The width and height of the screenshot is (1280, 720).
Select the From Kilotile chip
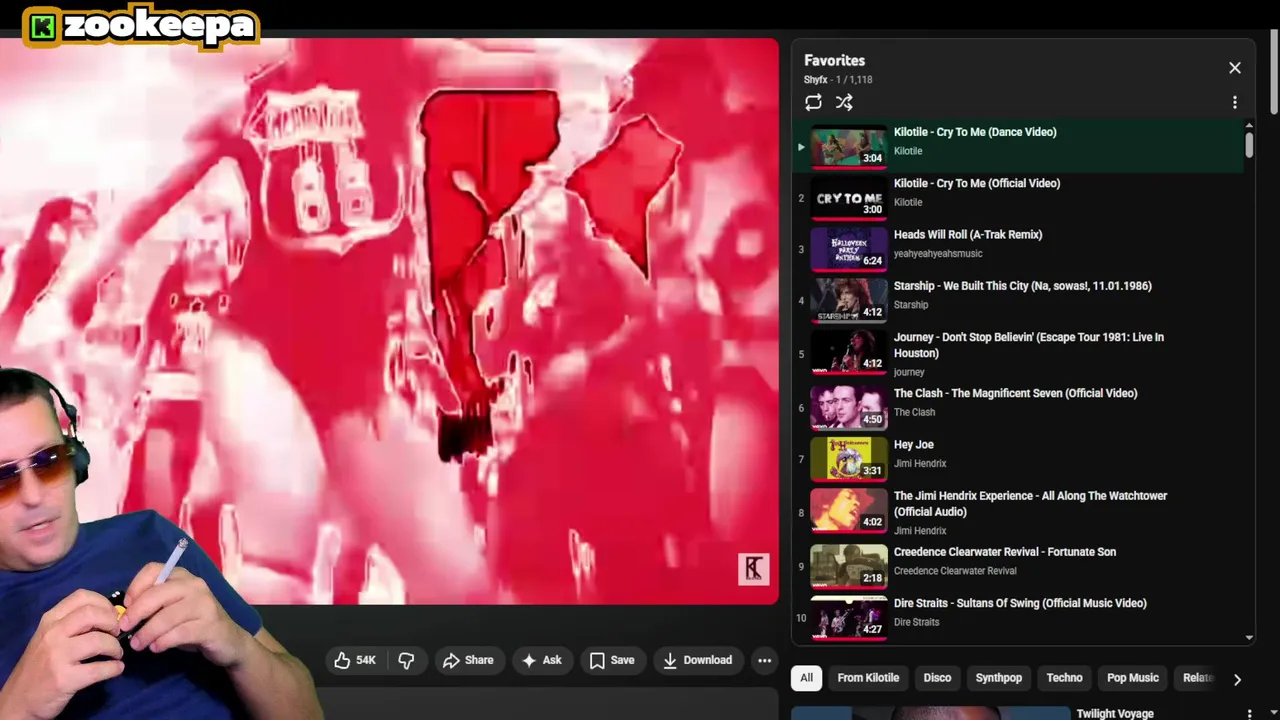pos(868,678)
